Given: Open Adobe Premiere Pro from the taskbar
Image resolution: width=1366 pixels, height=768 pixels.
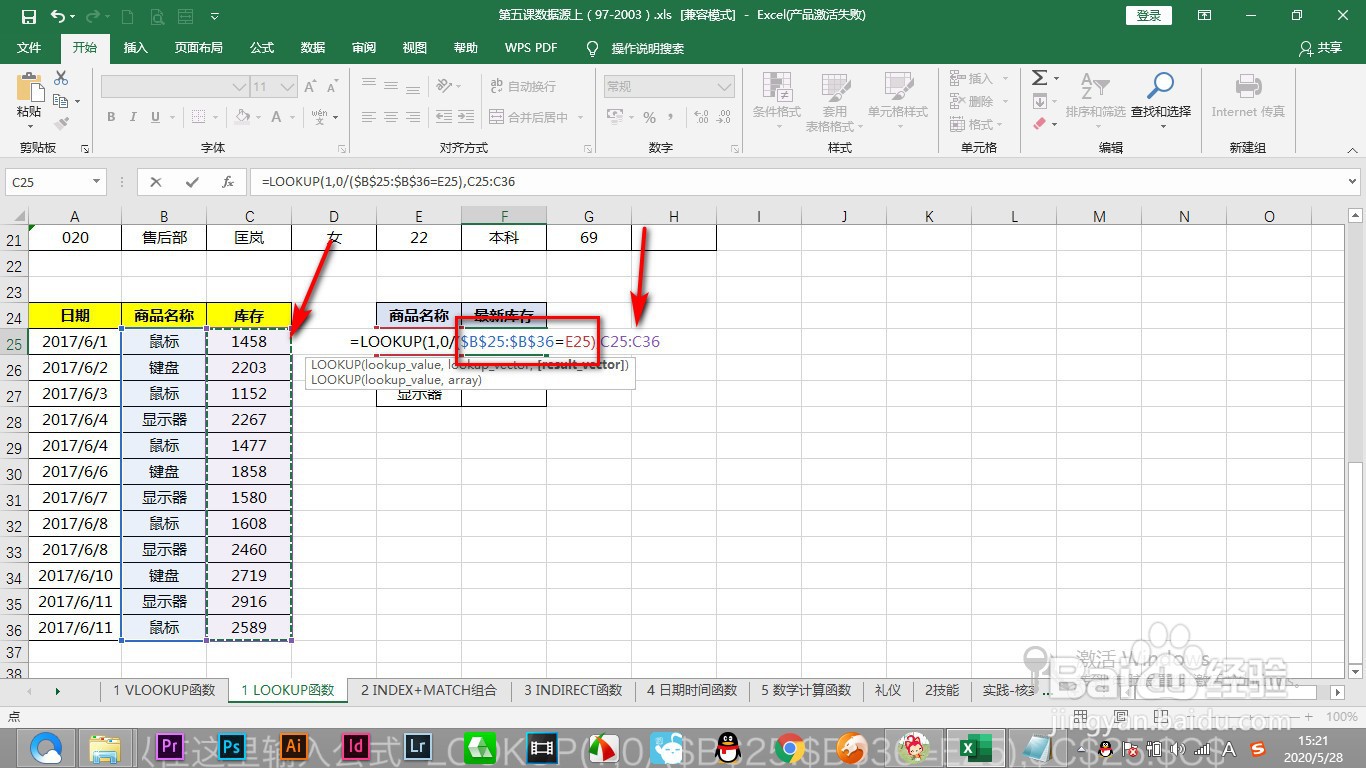Looking at the screenshot, I should [170, 746].
